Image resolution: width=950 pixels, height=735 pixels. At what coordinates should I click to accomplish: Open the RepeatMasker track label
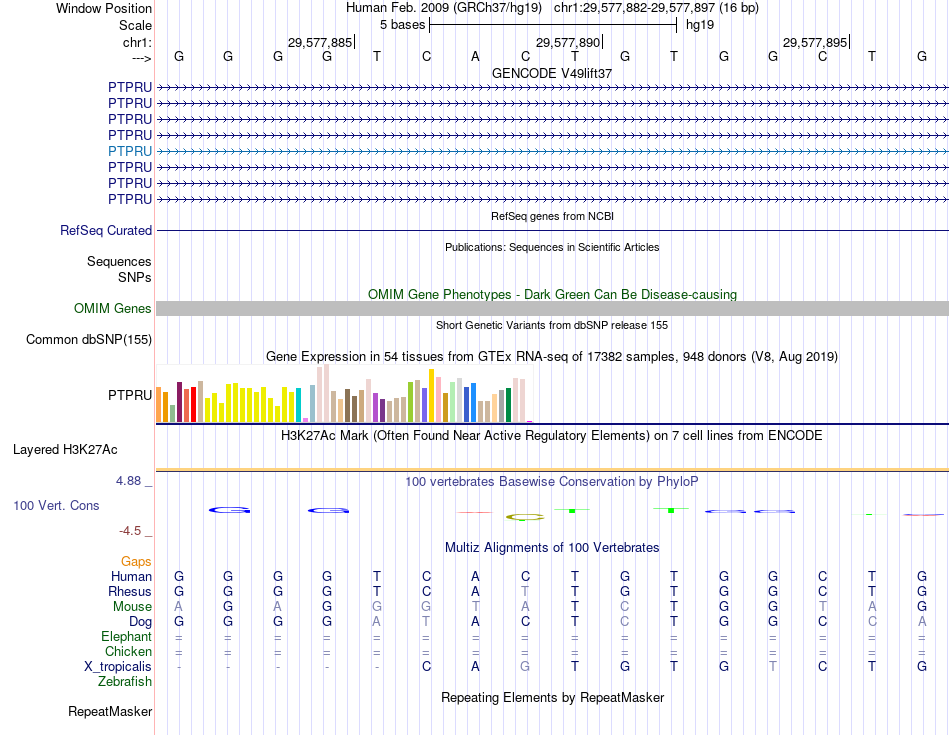(x=110, y=712)
